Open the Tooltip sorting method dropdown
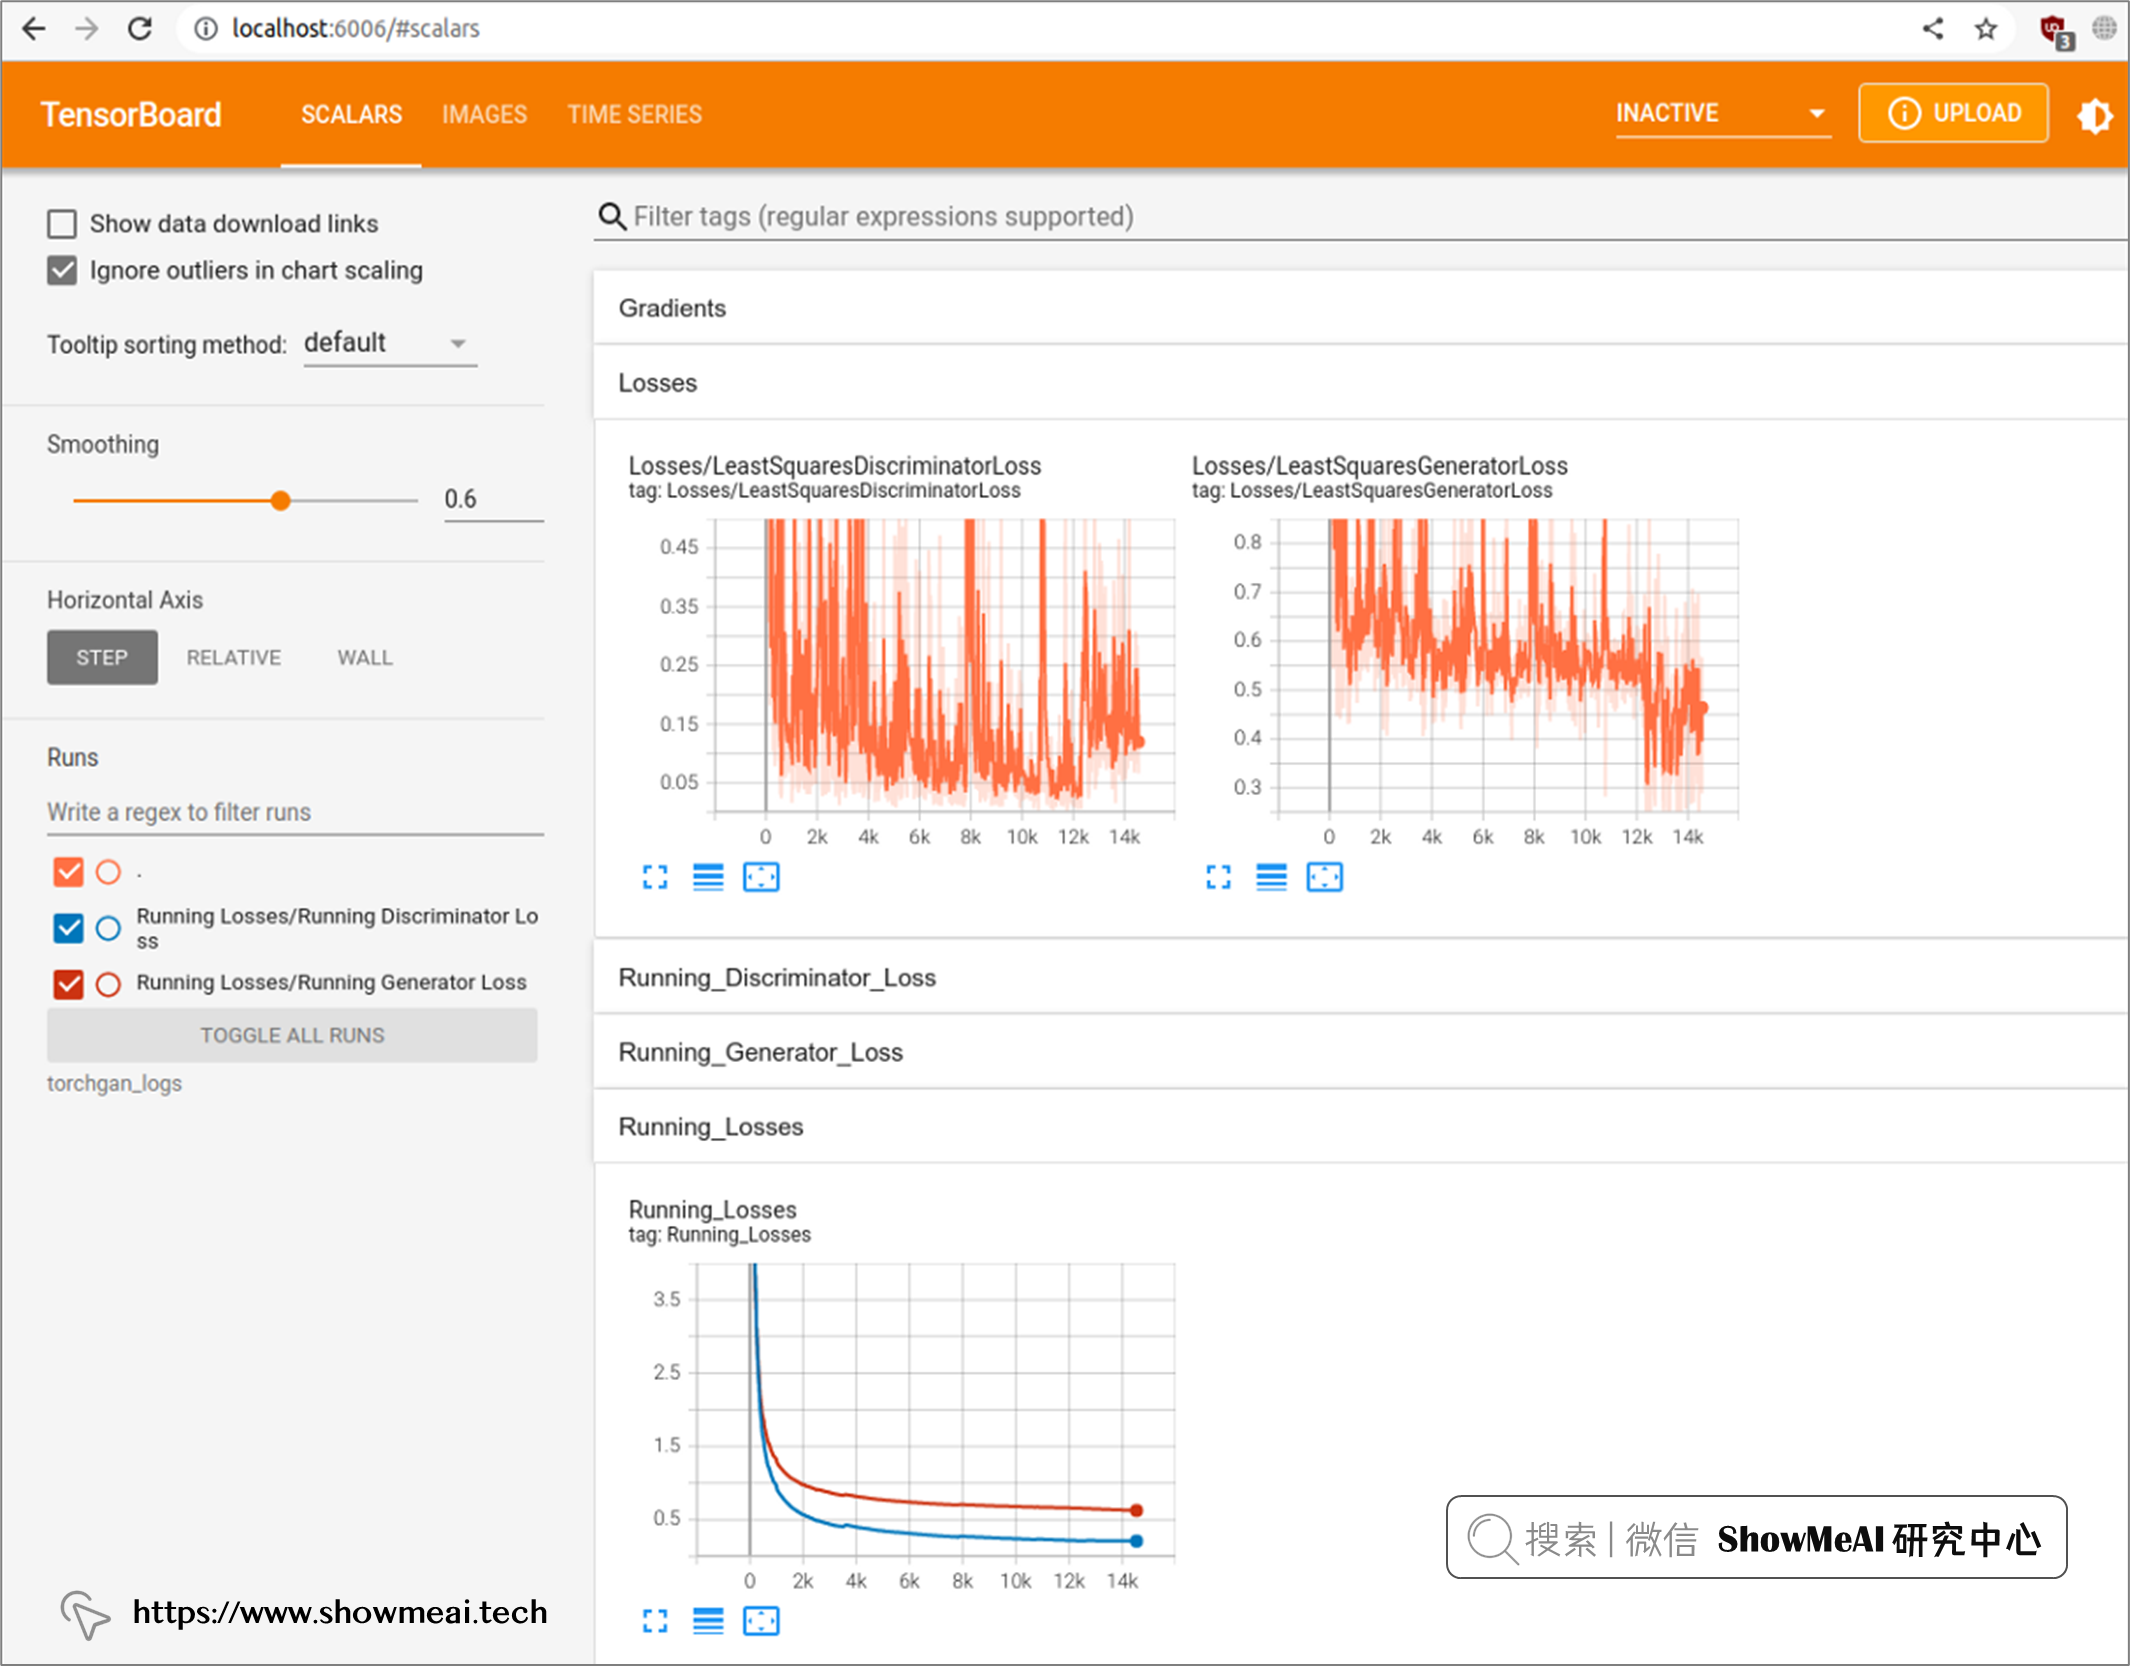Screen dimensions: 2130x1666 pyautogui.click(x=390, y=343)
